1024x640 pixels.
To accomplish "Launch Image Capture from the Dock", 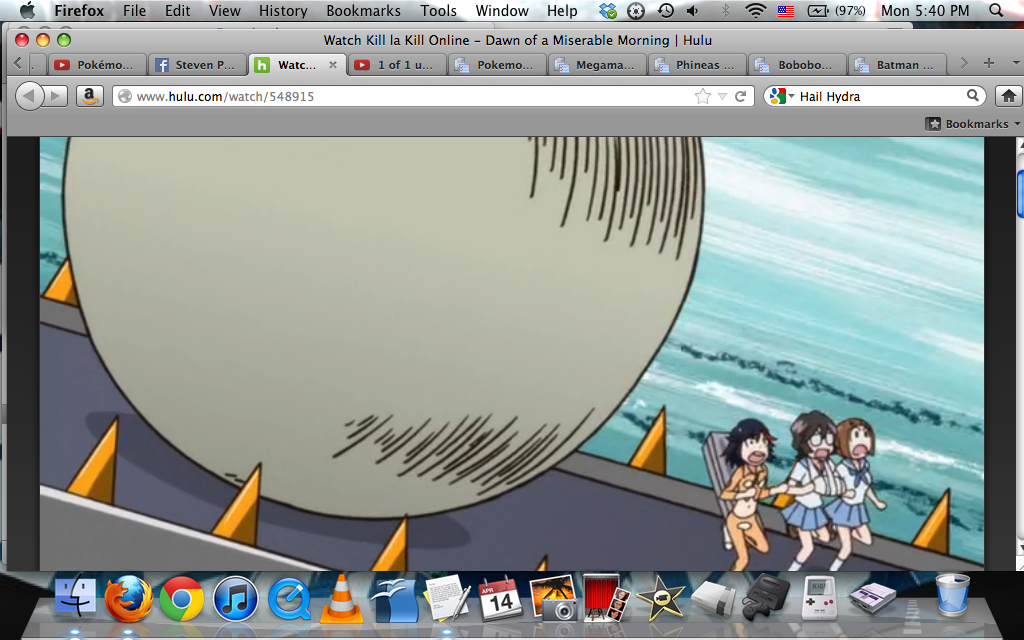I will 554,598.
